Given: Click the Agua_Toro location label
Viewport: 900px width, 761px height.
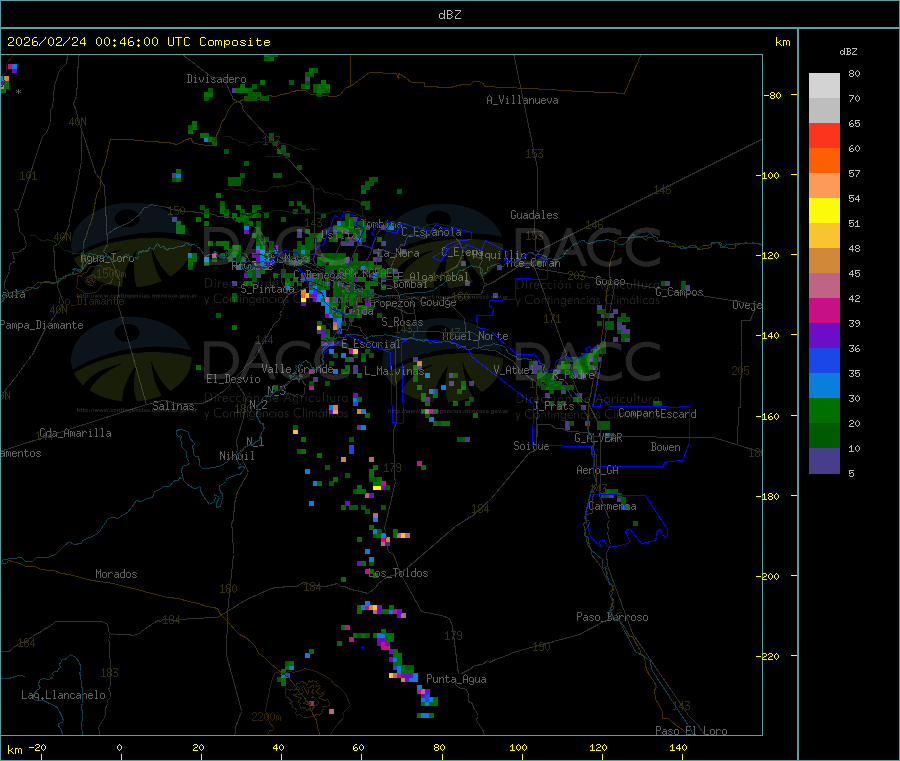Looking at the screenshot, I should point(107,258).
